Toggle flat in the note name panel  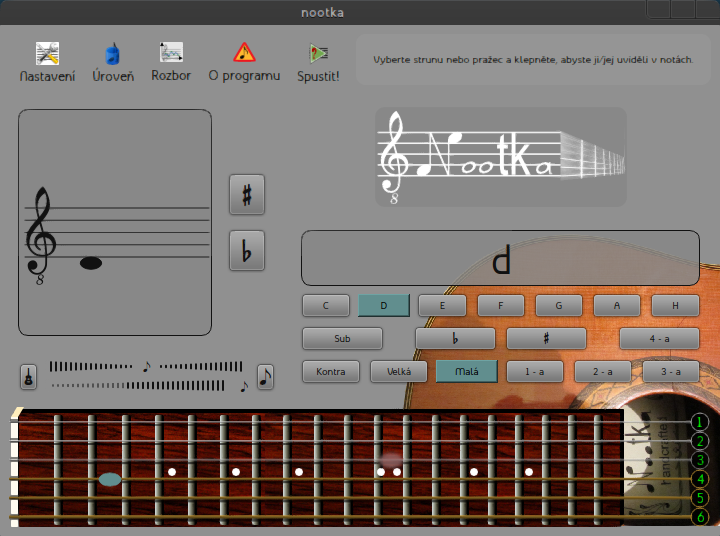455,339
